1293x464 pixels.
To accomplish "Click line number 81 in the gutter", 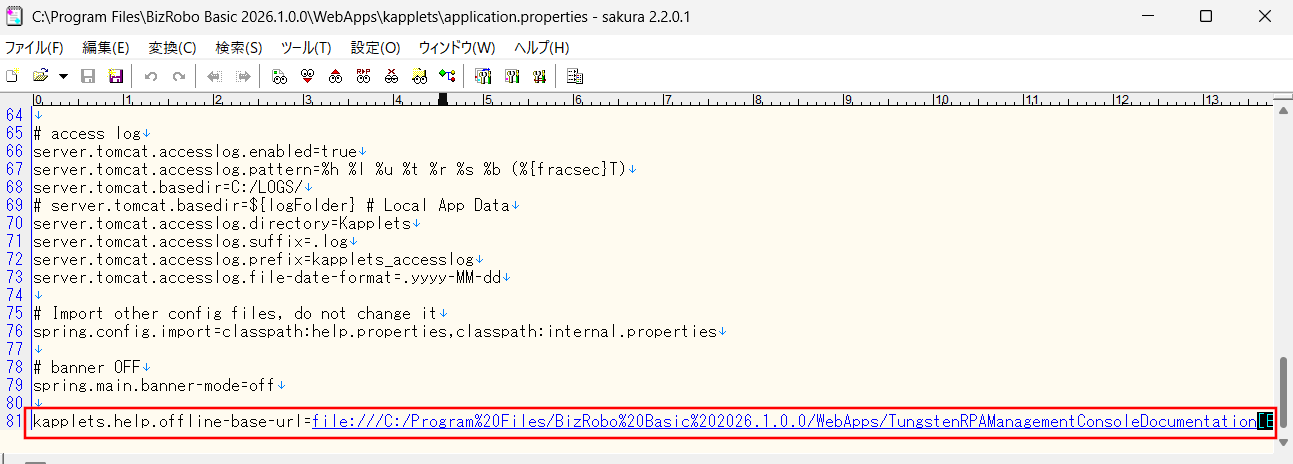I will [15, 422].
